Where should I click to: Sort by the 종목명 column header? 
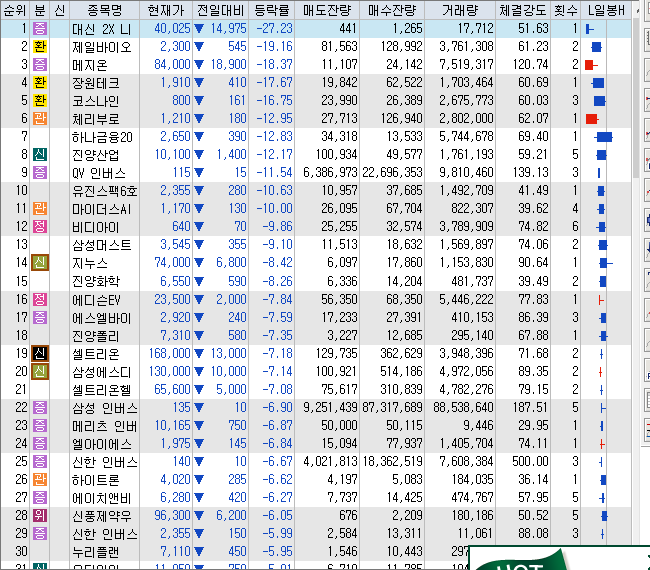tap(104, 10)
